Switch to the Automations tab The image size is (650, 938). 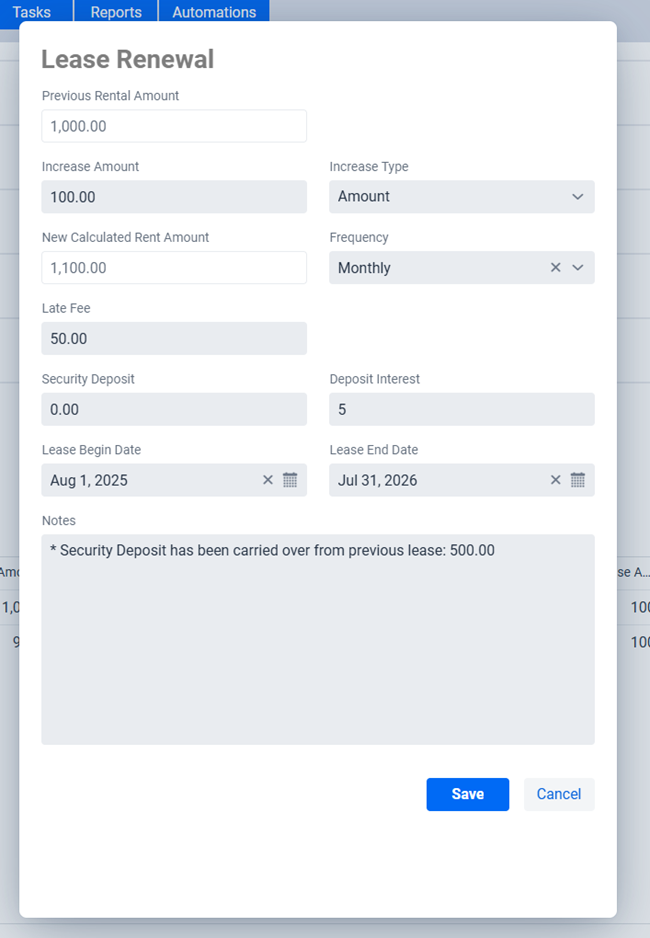click(214, 12)
